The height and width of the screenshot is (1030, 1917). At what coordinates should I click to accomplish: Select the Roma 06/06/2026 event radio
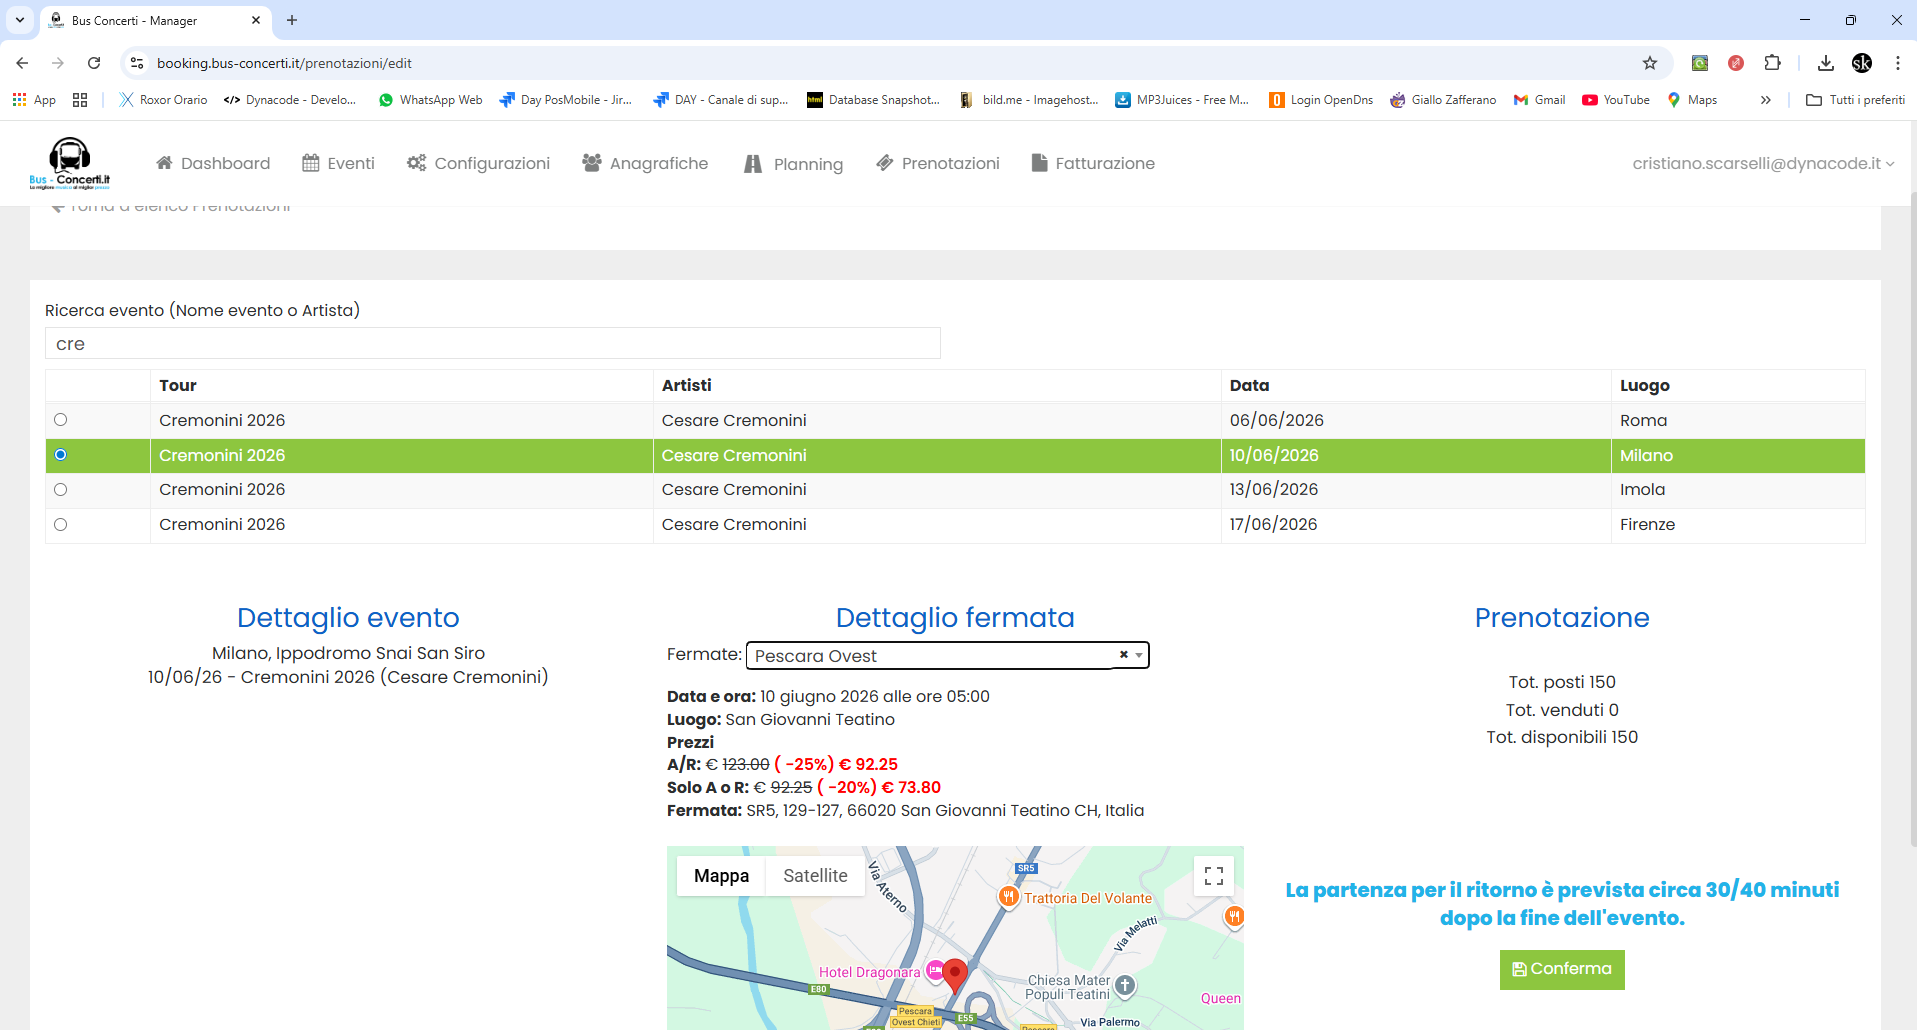(61, 420)
